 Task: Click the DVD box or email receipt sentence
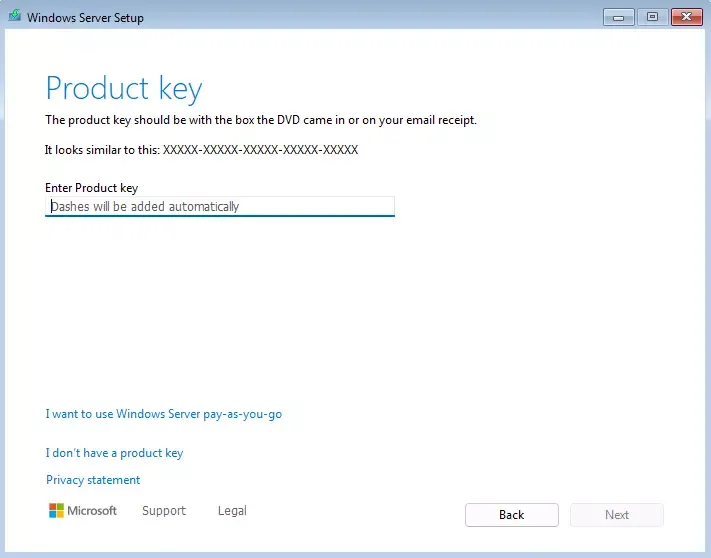coord(261,120)
